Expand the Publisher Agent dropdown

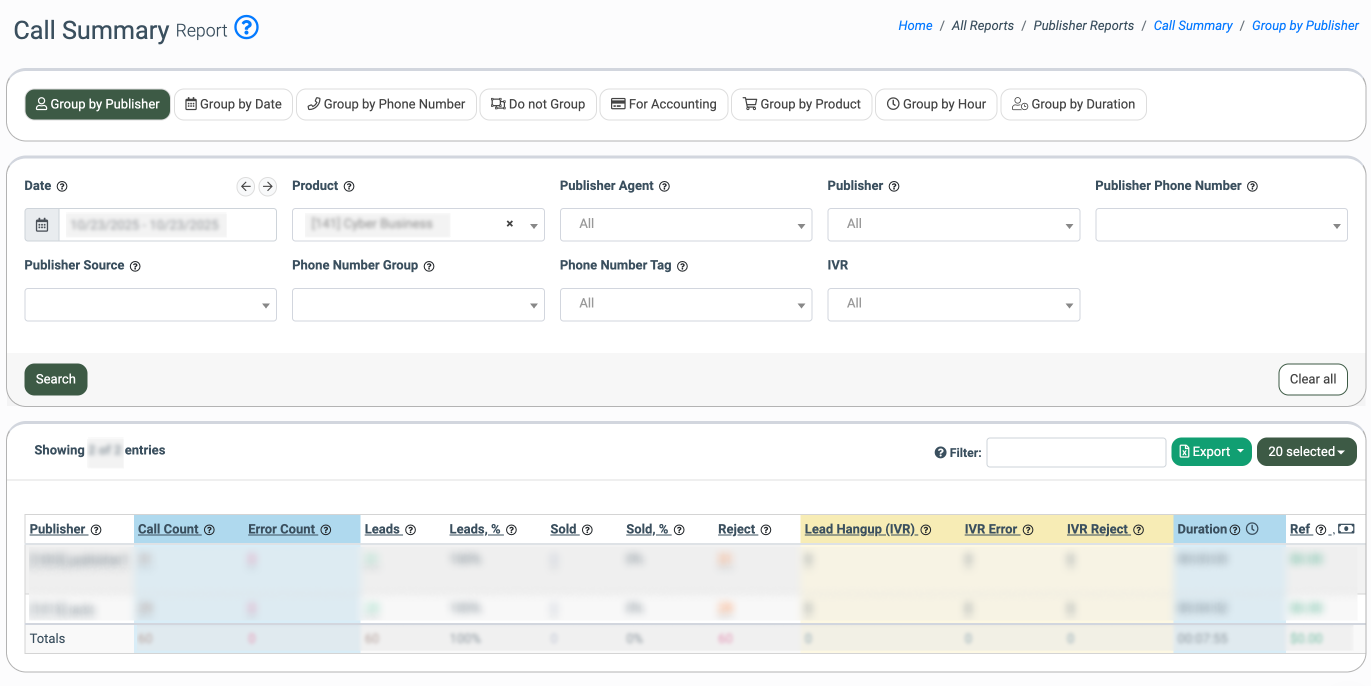point(685,225)
